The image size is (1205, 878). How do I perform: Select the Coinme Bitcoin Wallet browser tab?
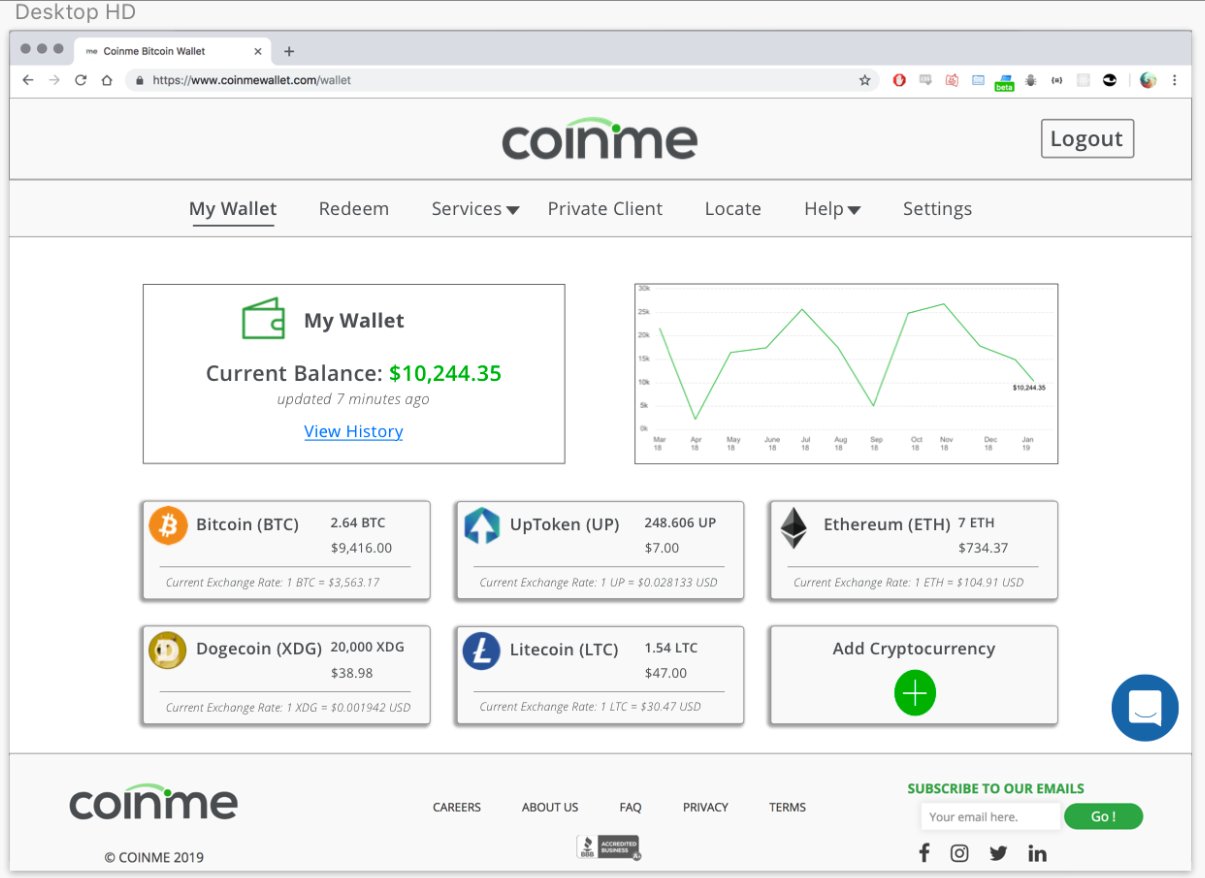point(172,50)
